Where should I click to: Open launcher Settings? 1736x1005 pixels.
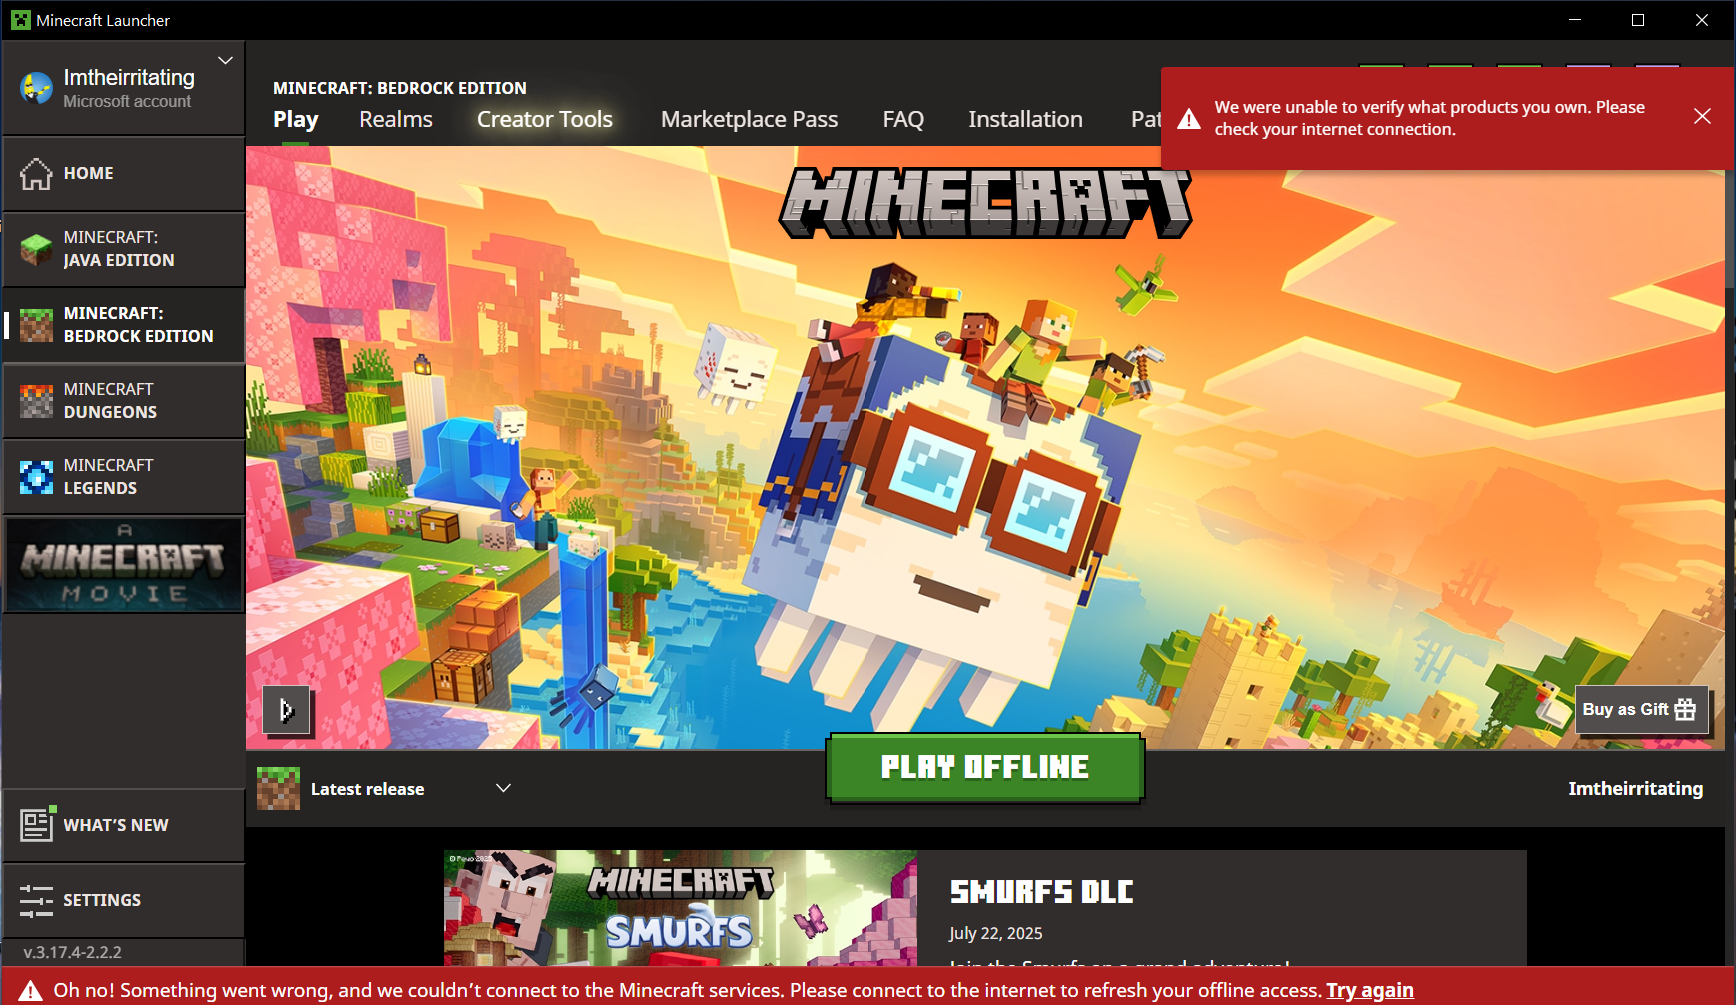coord(124,900)
